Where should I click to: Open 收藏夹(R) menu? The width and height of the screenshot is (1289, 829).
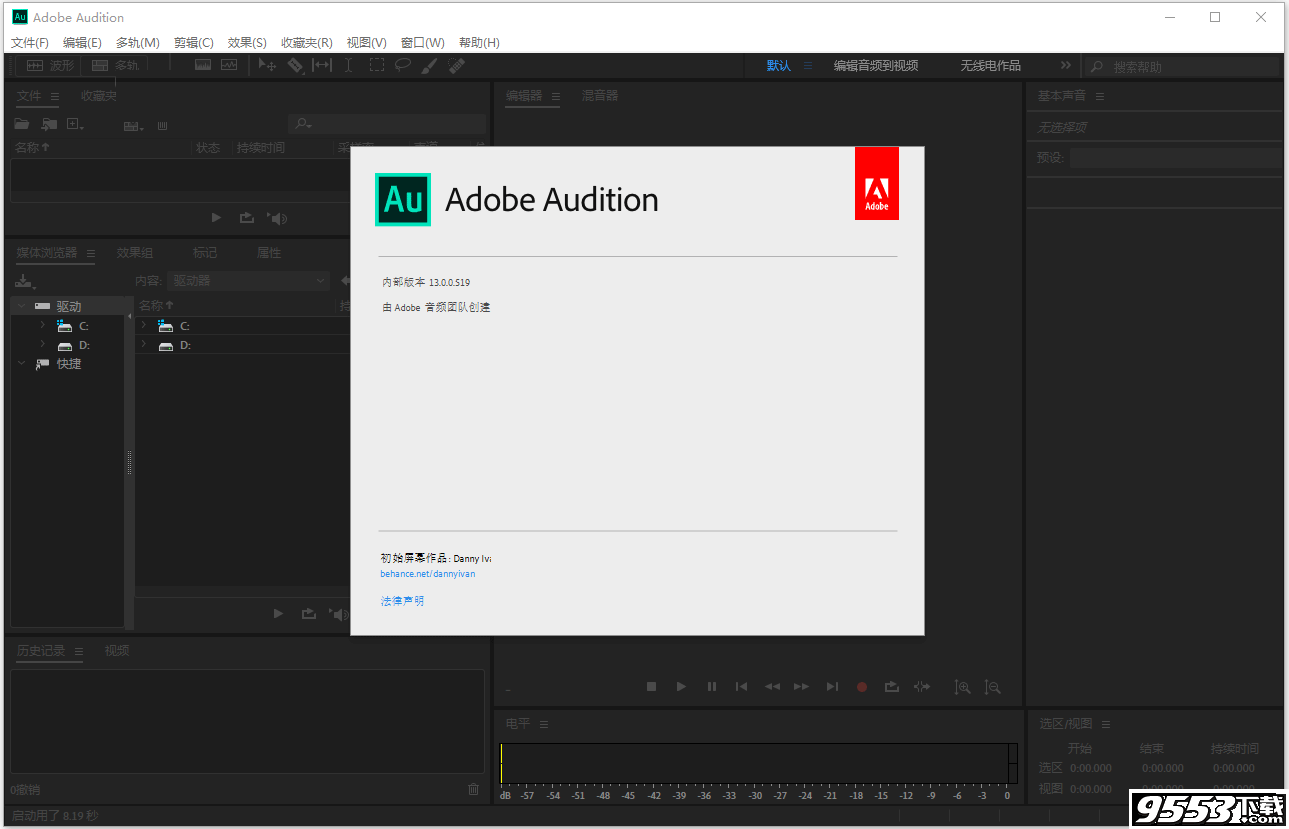[x=306, y=42]
